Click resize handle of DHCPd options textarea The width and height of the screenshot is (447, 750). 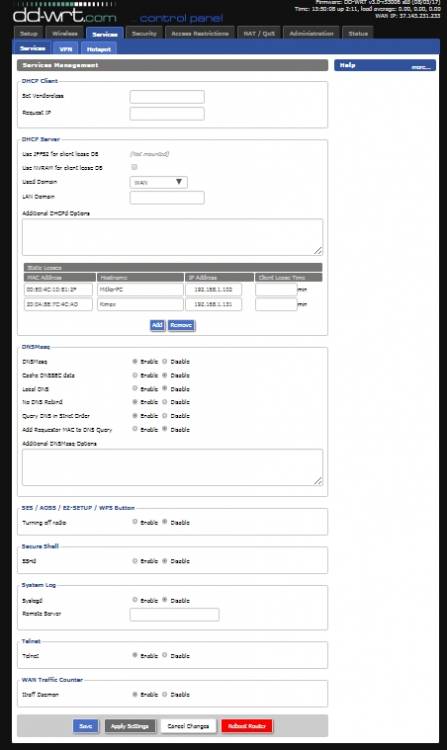tap(318, 250)
